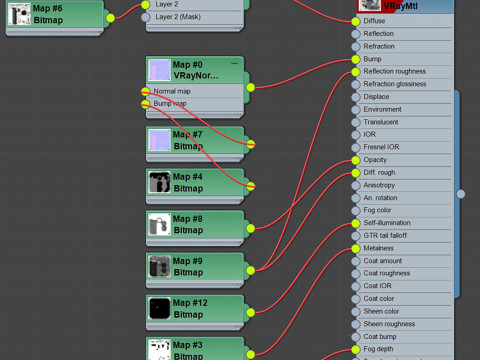Select the Map #9 Bitmap thumbnail
The width and height of the screenshot is (480, 360).
(159, 266)
